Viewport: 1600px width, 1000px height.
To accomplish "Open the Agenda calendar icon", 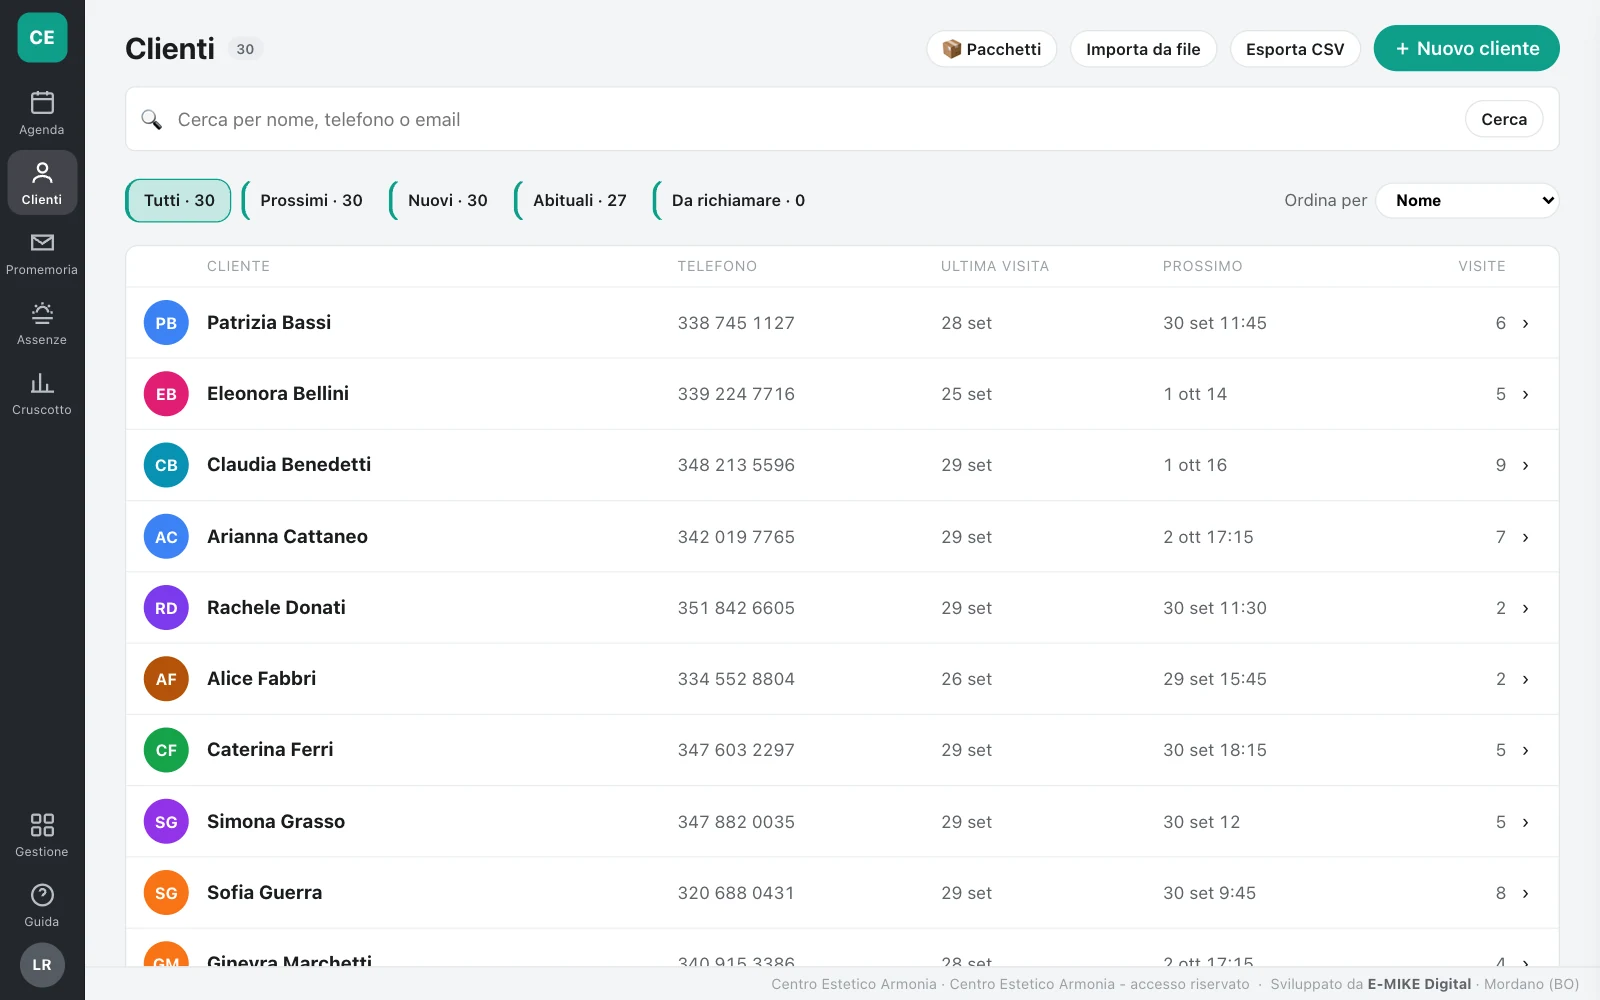I will pyautogui.click(x=42, y=103).
